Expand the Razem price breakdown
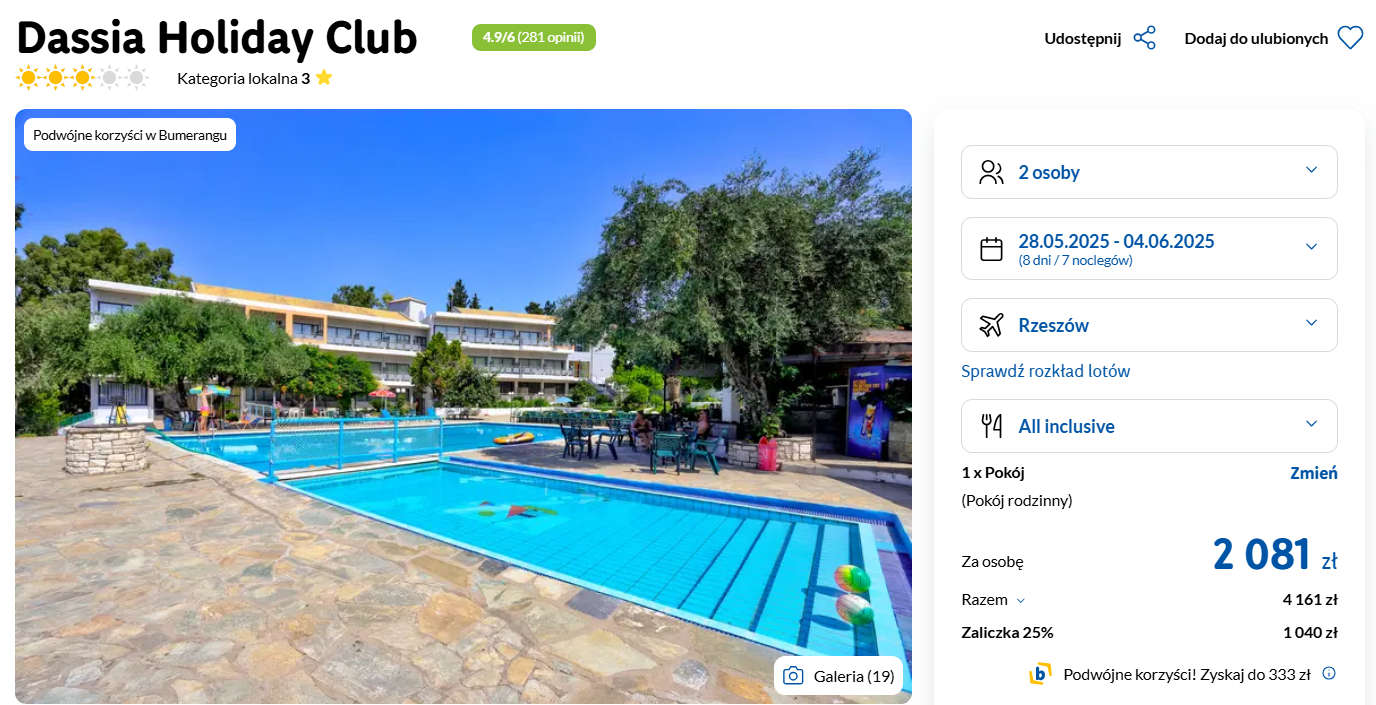The width and height of the screenshot is (1376, 705). pos(994,600)
